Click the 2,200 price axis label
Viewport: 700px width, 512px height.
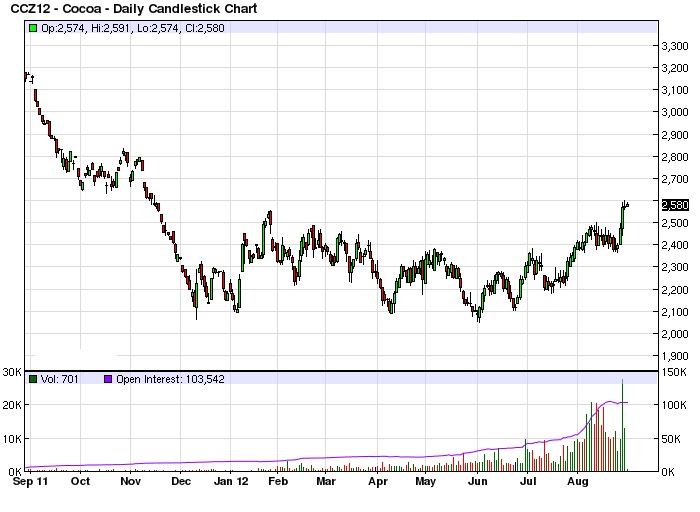(675, 290)
